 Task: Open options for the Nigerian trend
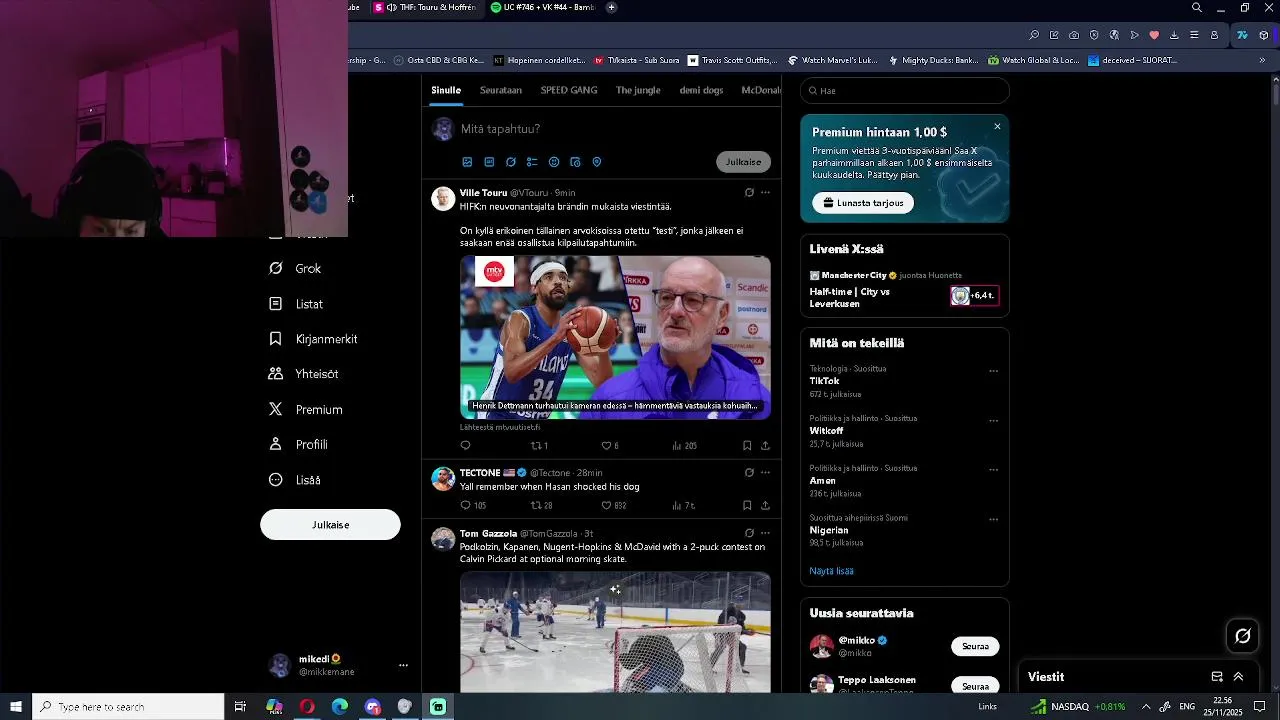pyautogui.click(x=993, y=520)
